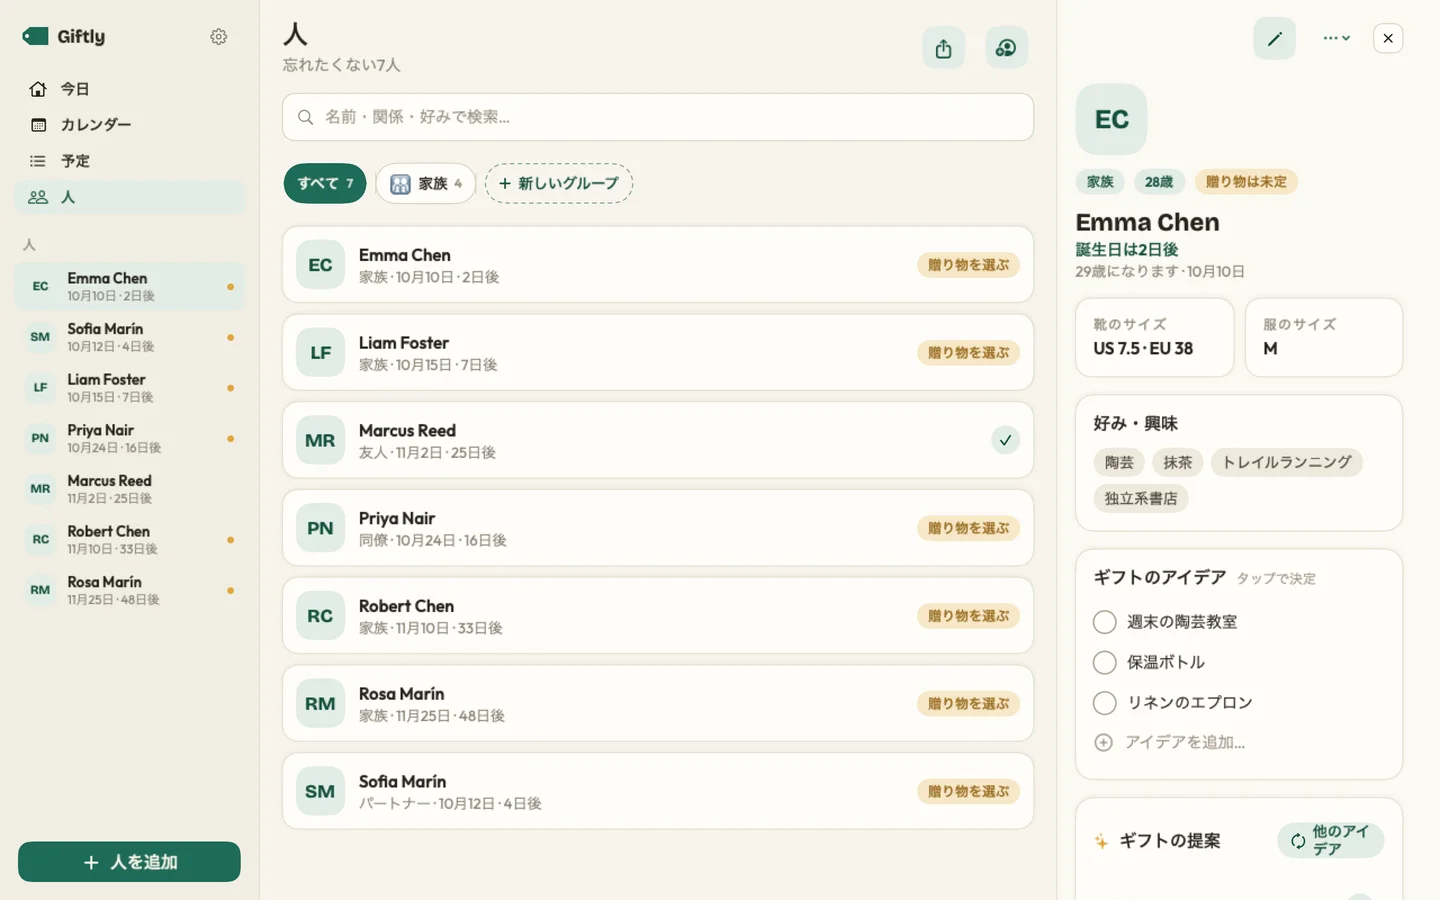Click the search field for names and interests
1440x900 pixels.
click(x=658, y=117)
